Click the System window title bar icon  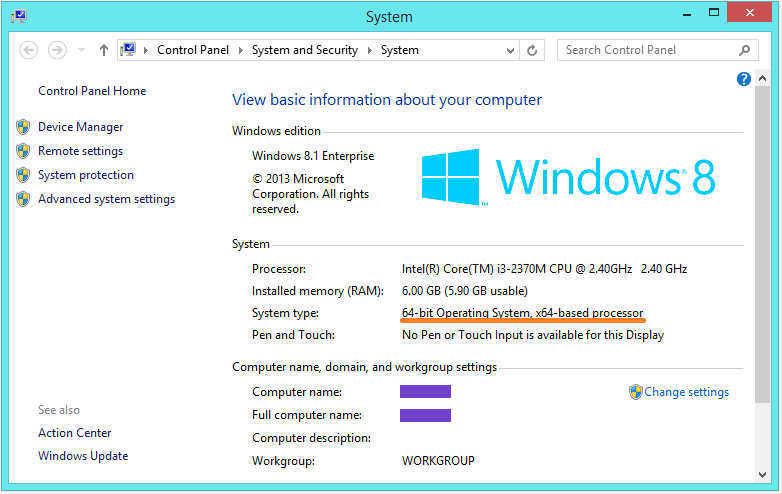[19, 16]
